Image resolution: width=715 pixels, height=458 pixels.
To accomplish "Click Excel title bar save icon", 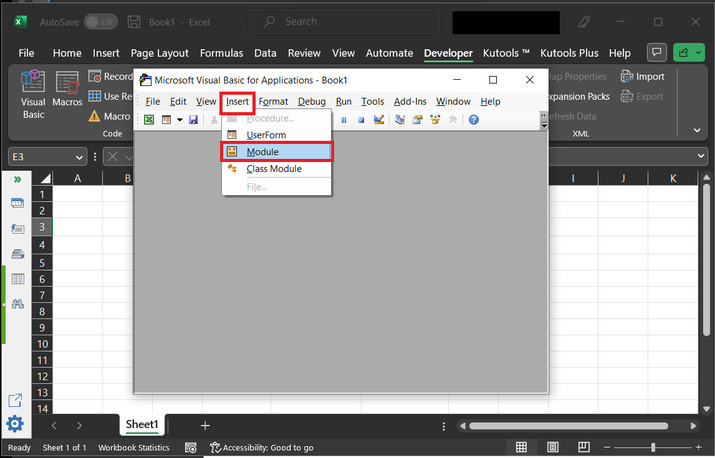I will pyautogui.click(x=134, y=22).
